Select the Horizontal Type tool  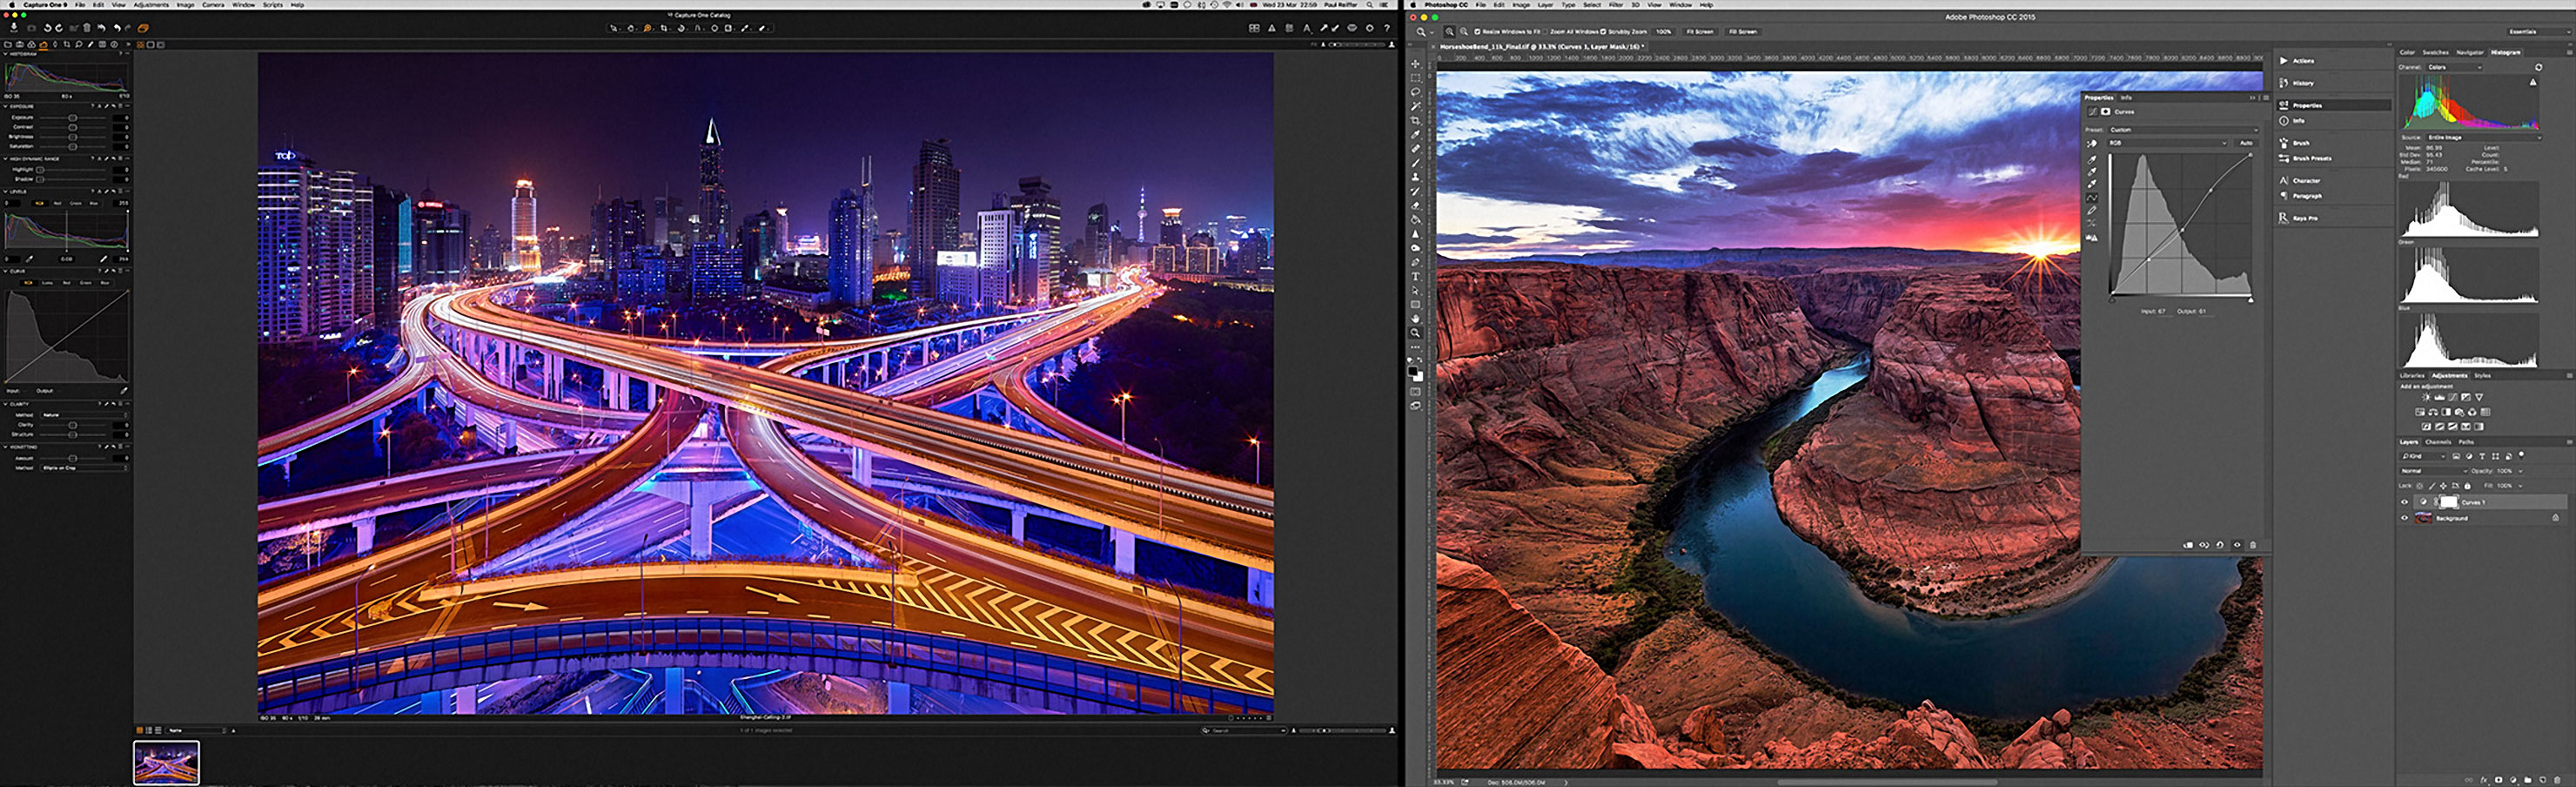click(1415, 277)
